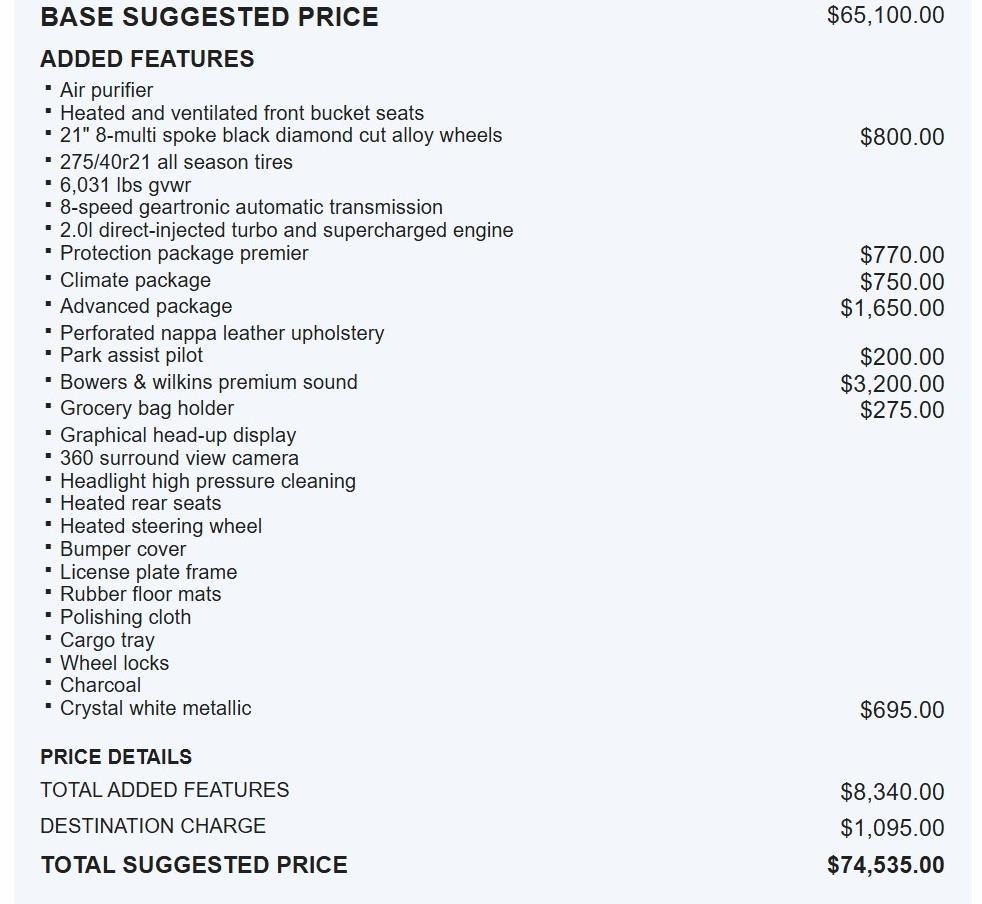This screenshot has width=982, height=904.
Task: Click the $3,200.00 premium sound price
Action: [x=891, y=384]
